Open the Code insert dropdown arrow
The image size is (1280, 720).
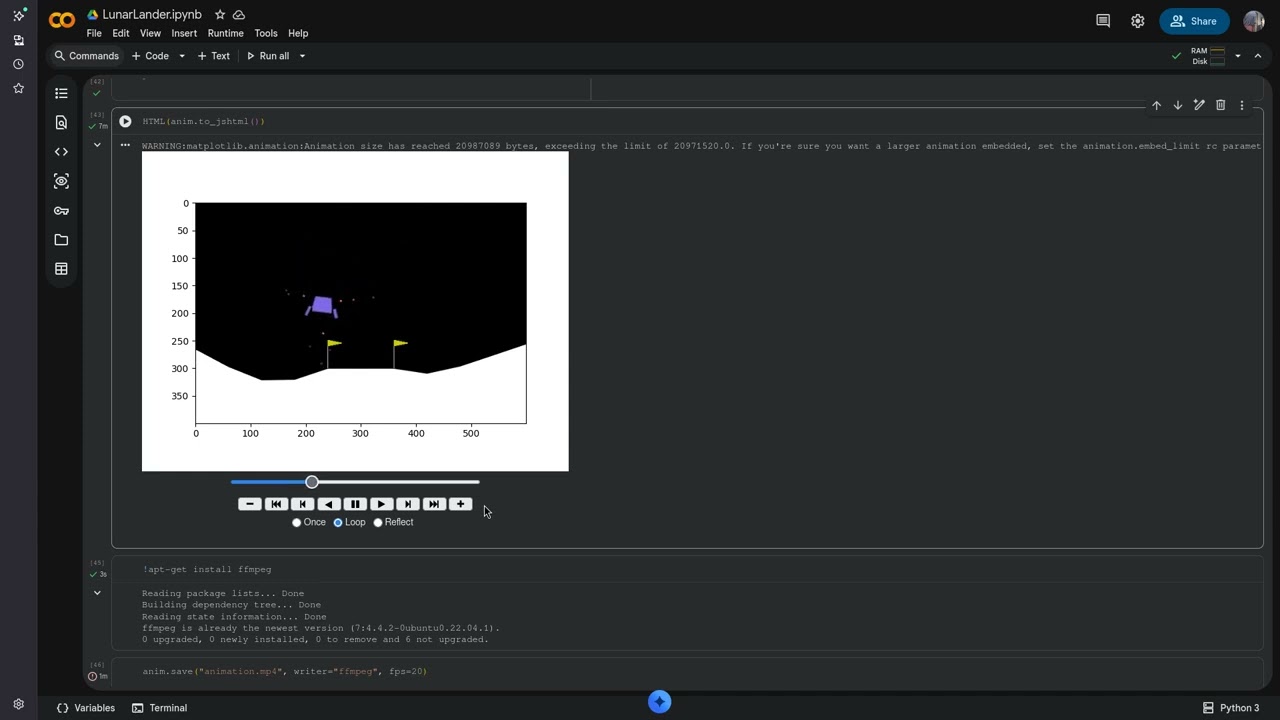click(181, 56)
